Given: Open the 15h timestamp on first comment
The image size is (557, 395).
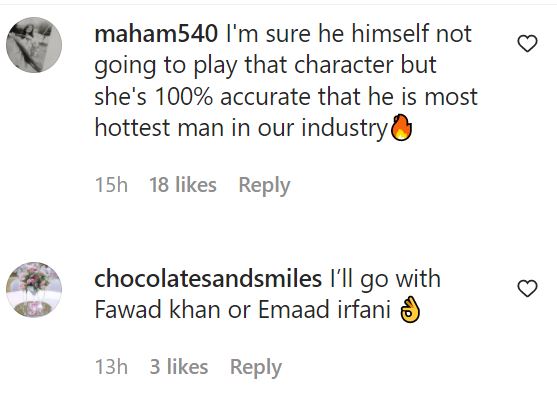Looking at the screenshot, I should (111, 185).
